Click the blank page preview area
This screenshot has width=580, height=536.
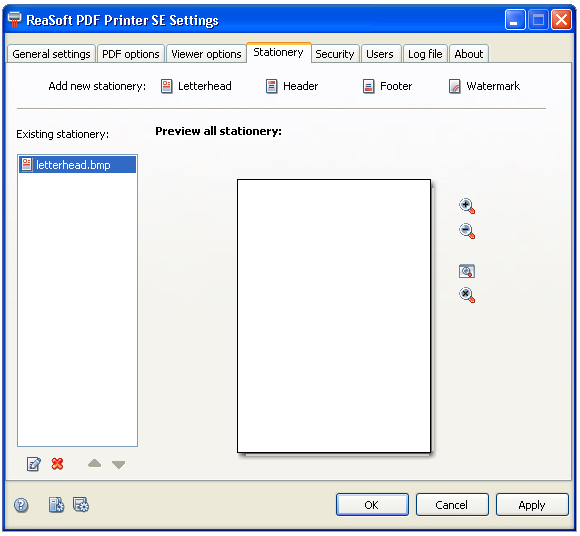tap(334, 316)
